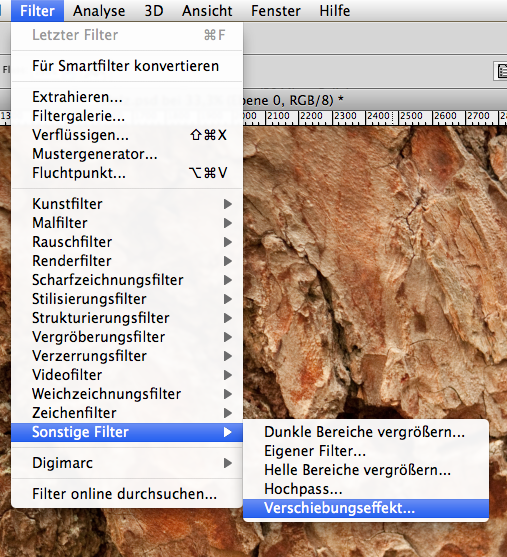Viewport: 507px width, 557px height.
Task: Expand the Verzerrungsfilter submenu
Action: (127, 356)
